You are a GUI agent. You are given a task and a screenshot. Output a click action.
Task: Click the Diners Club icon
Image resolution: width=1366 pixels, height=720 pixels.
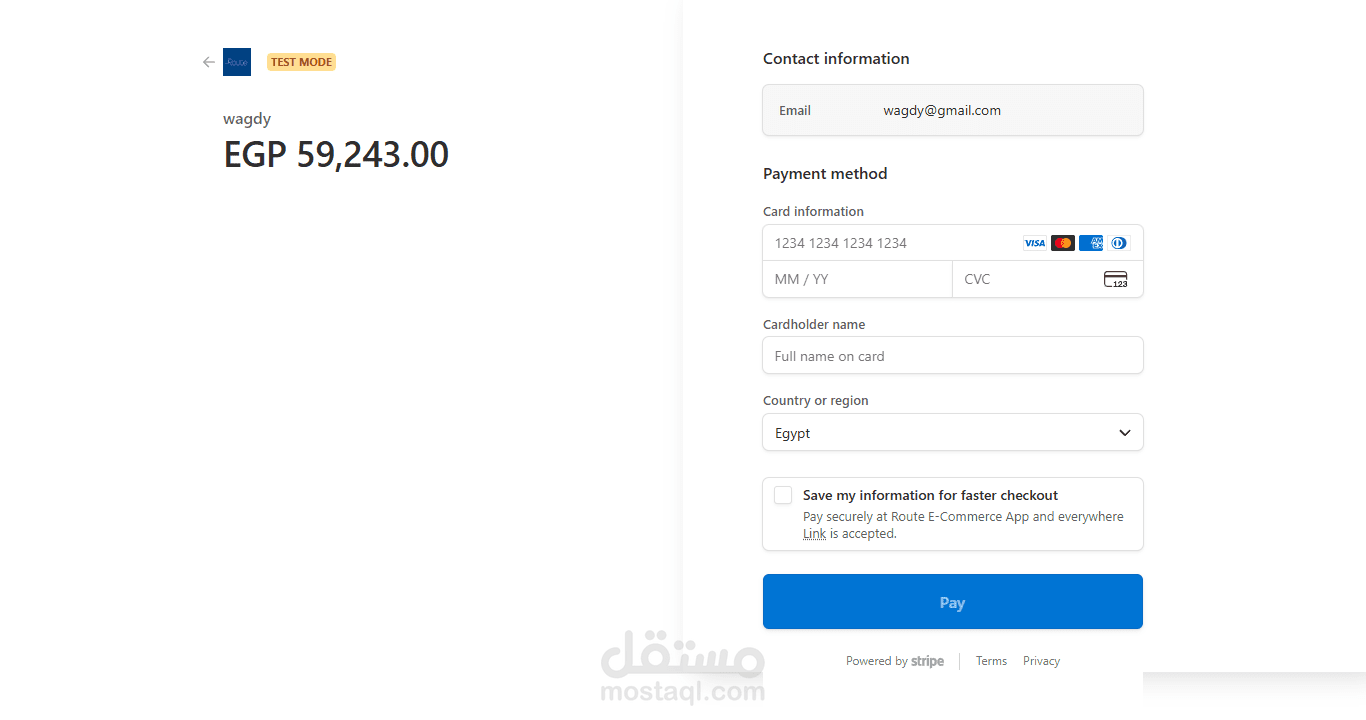(x=1119, y=243)
